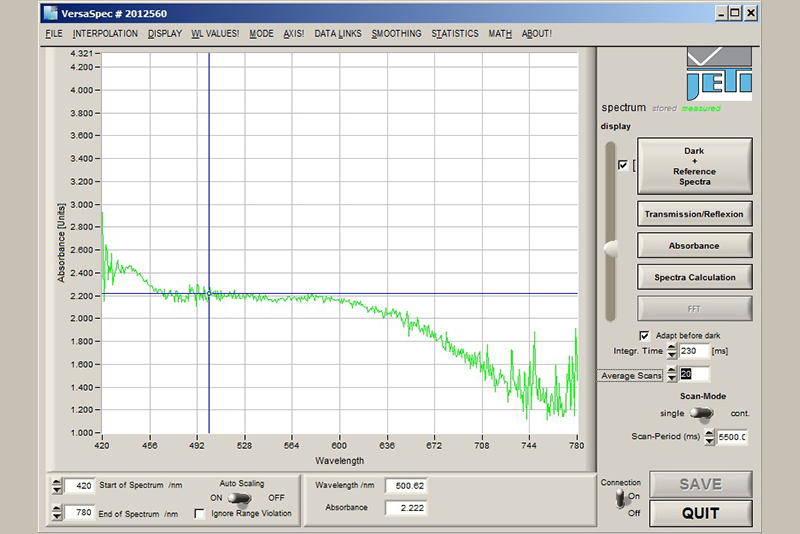The height and width of the screenshot is (534, 800).
Task: Click the x-axis start value 420
Action: pos(102,445)
